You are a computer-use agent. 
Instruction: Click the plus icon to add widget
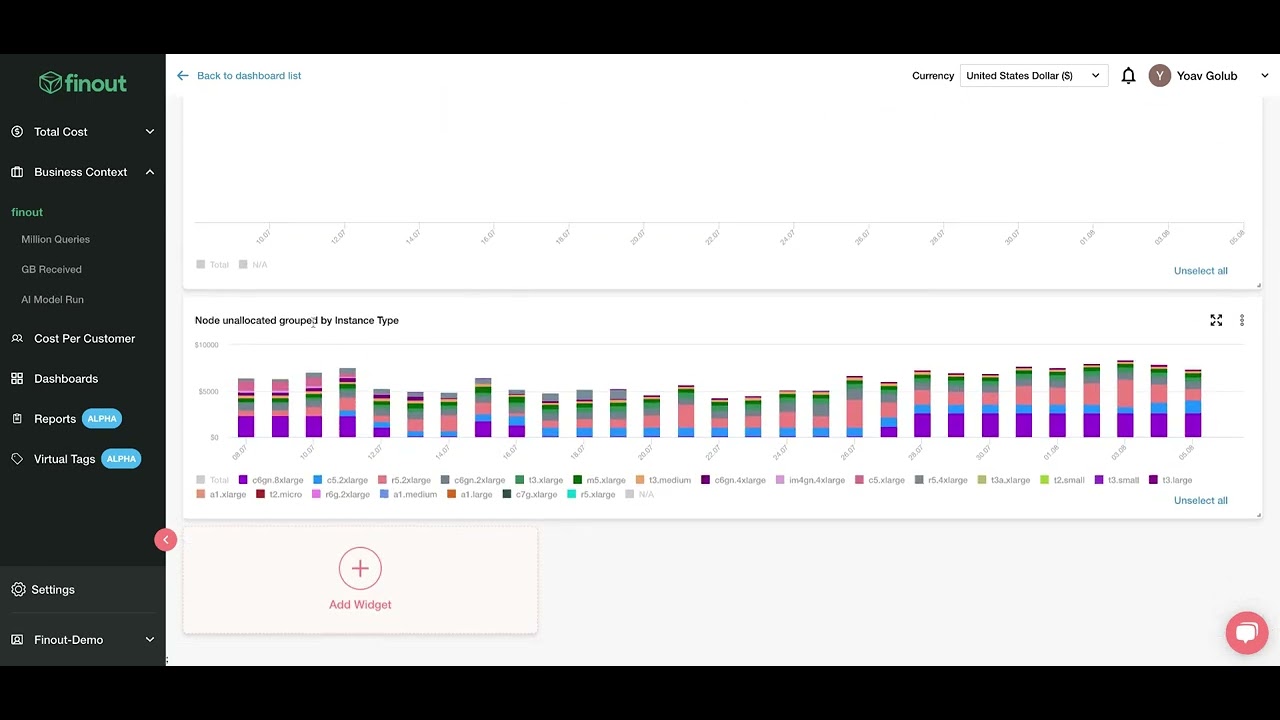click(360, 568)
